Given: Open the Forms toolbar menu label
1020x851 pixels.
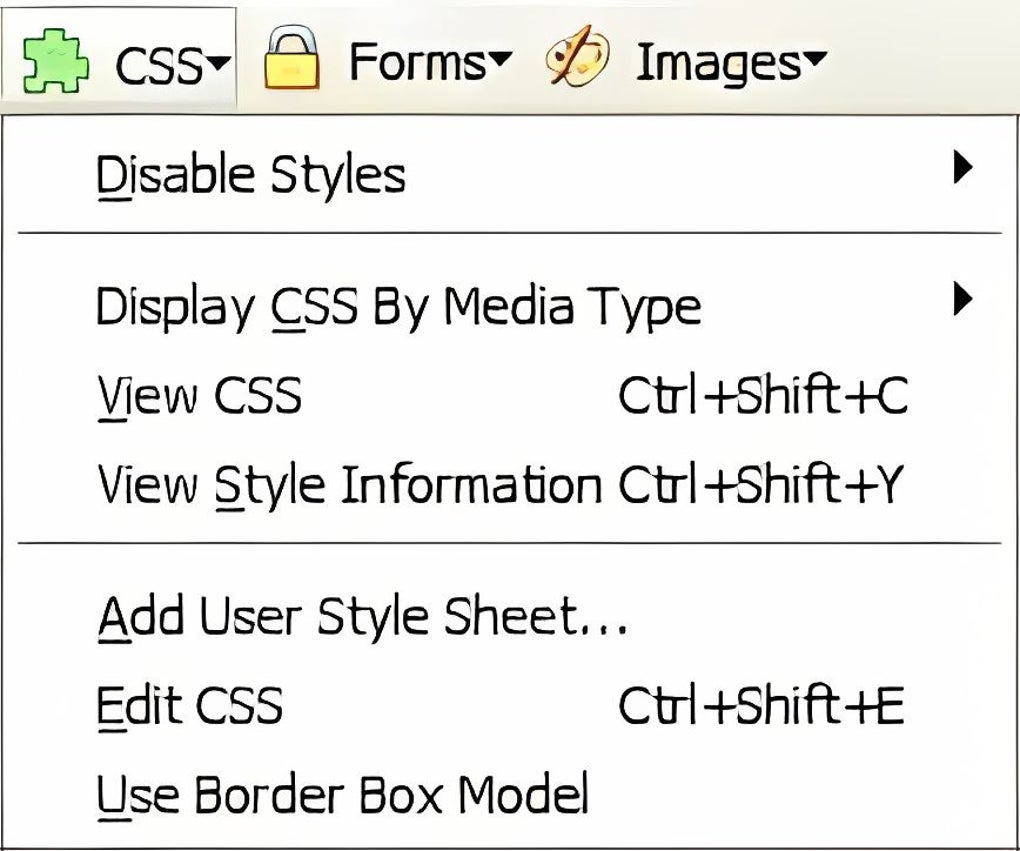Looking at the screenshot, I should (x=418, y=63).
